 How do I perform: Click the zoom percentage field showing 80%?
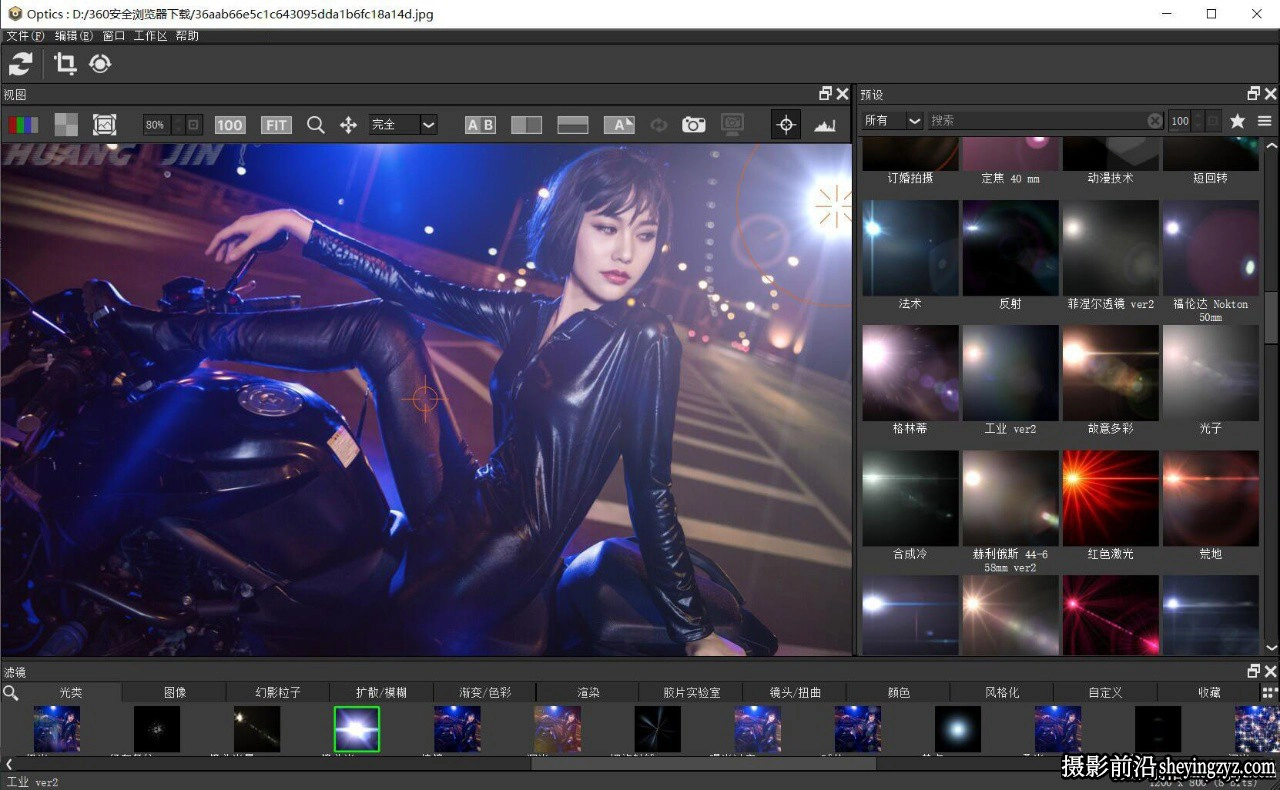[x=156, y=125]
